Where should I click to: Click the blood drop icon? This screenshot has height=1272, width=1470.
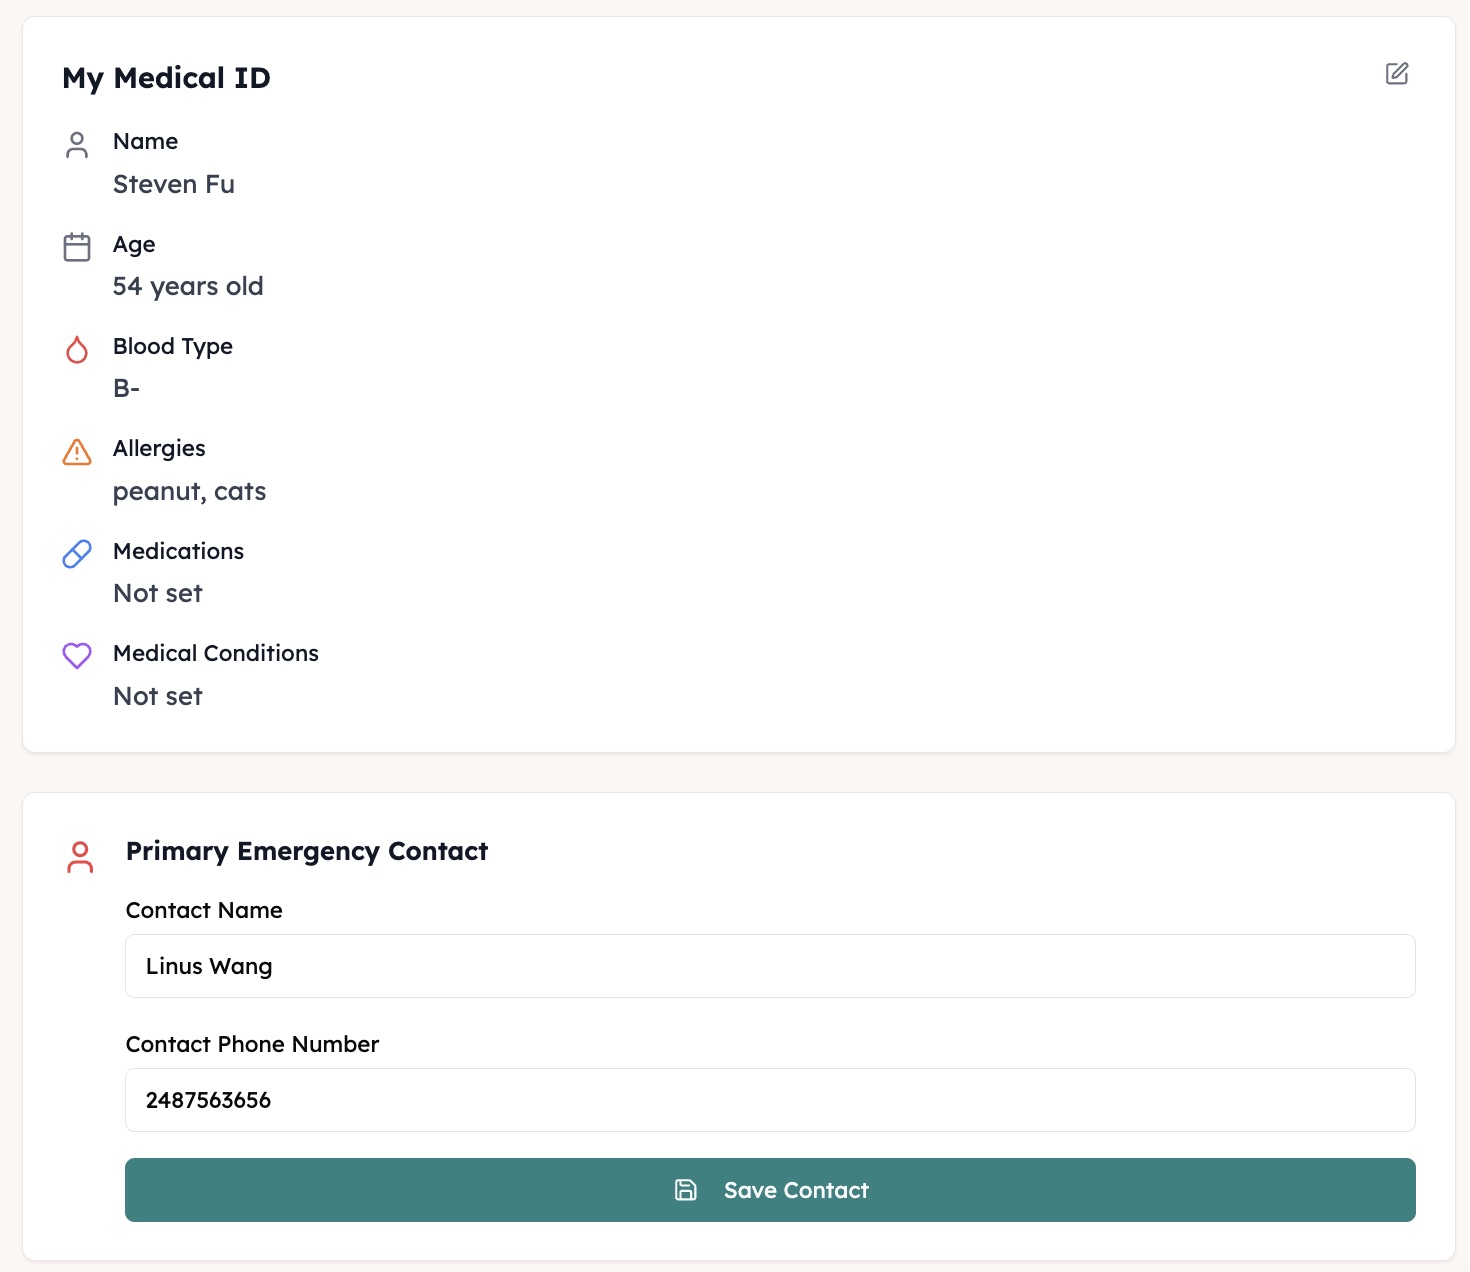[77, 350]
